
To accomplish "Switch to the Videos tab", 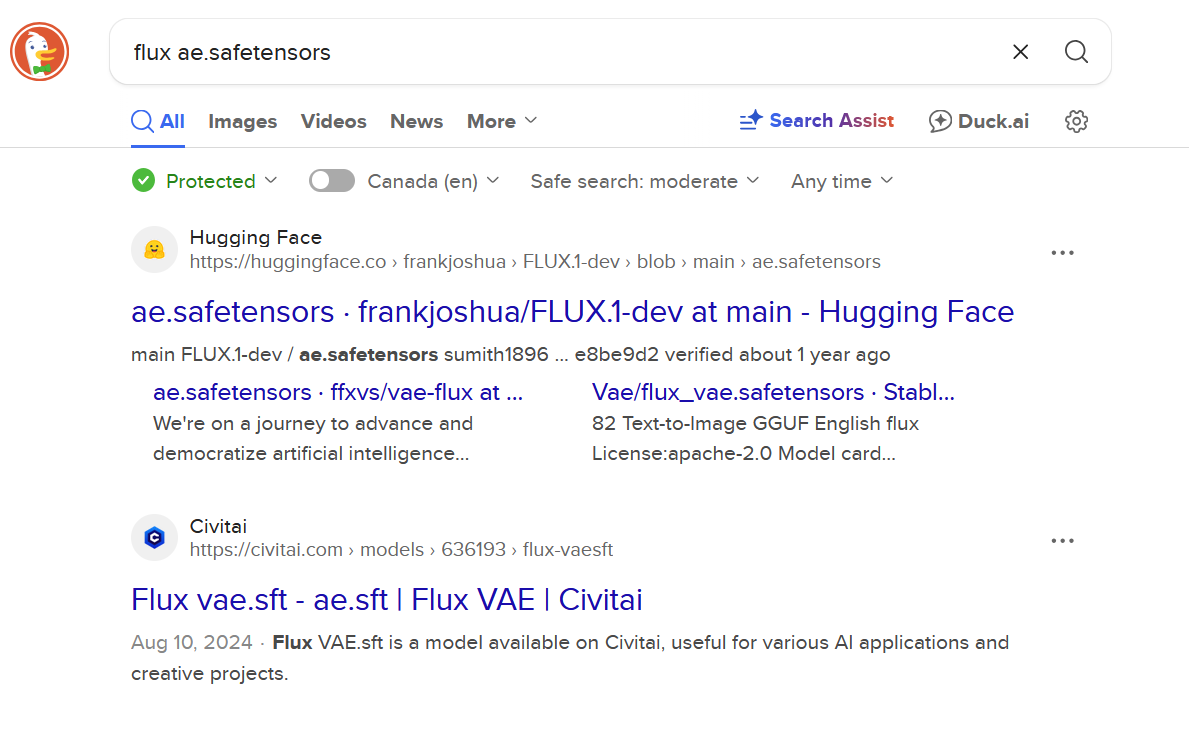I will (333, 122).
